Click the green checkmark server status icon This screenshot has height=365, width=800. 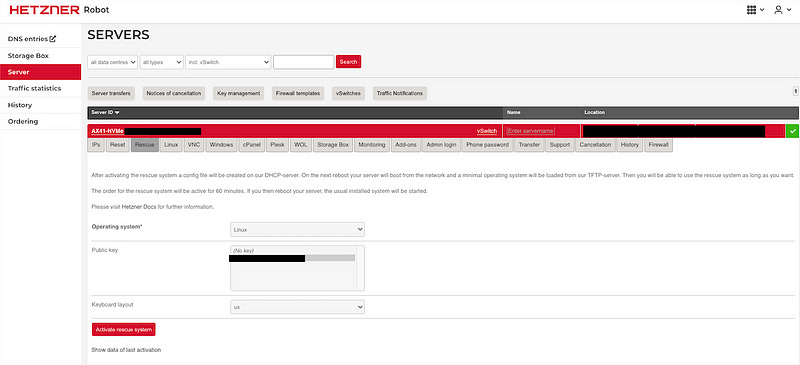792,131
